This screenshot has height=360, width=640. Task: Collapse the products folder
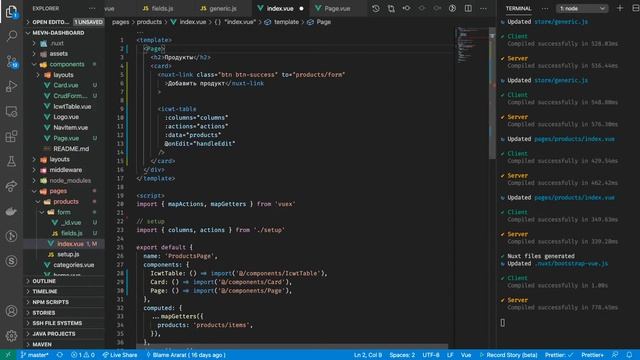click(66, 202)
